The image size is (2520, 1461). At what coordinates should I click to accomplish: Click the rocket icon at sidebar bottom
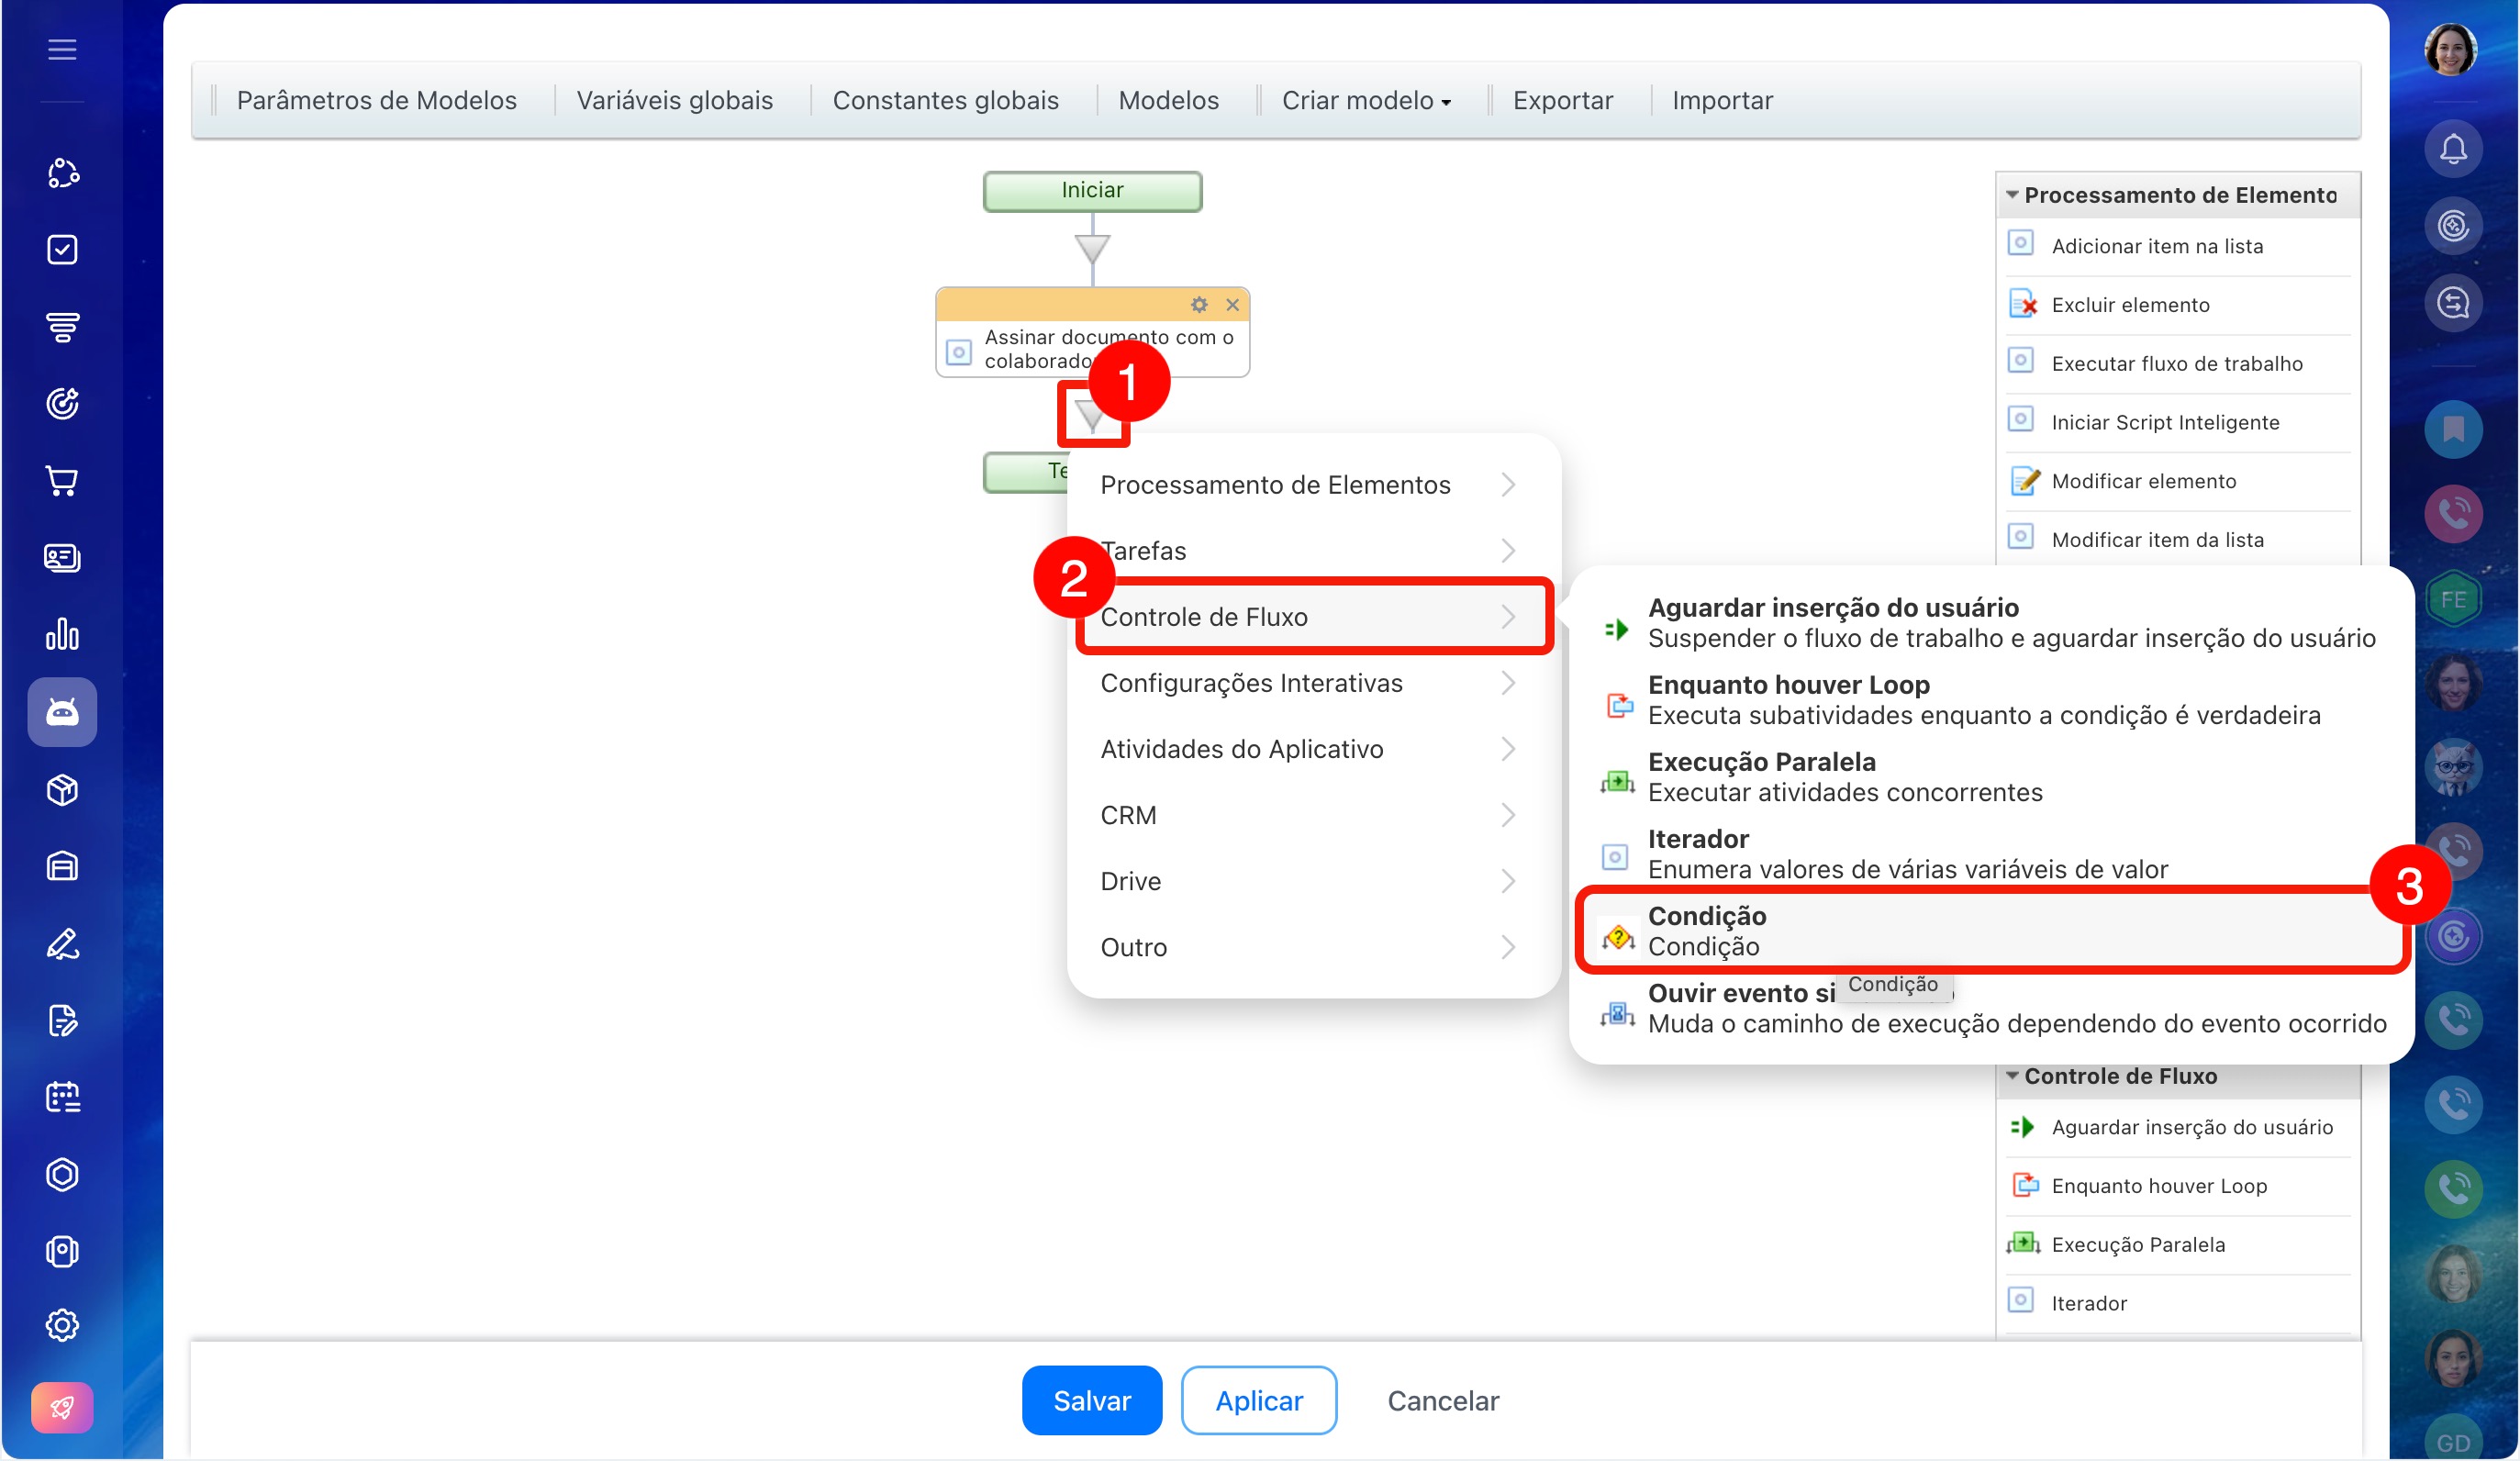(62, 1407)
